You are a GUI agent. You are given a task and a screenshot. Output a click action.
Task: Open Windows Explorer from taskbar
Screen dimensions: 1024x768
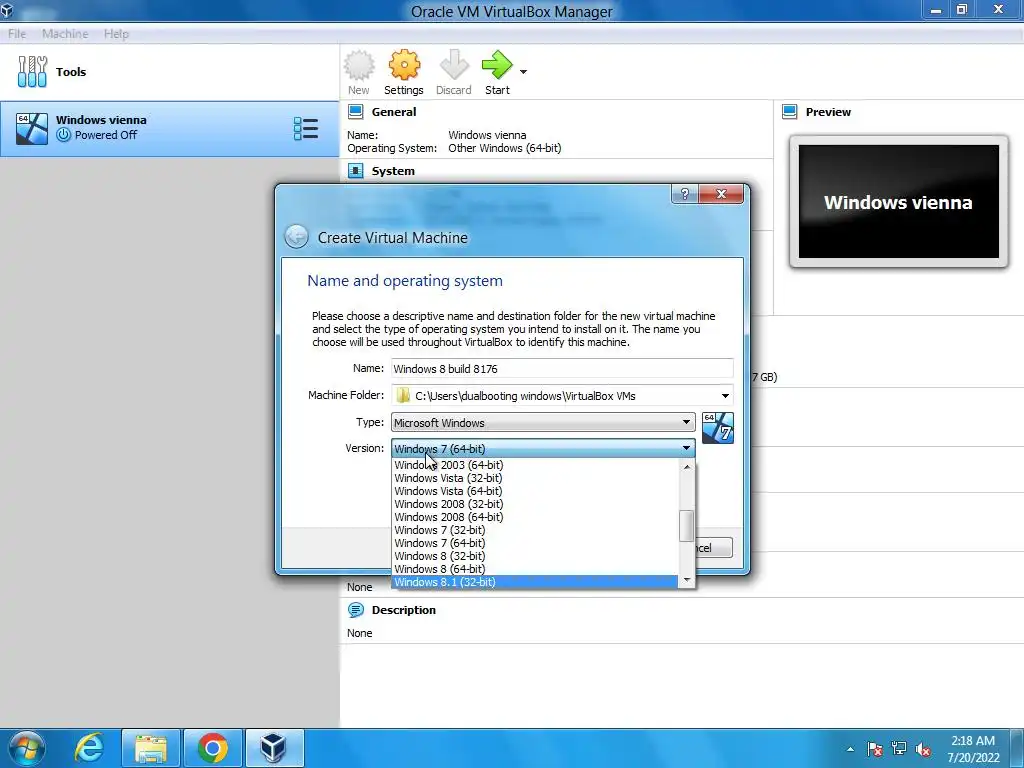pos(151,748)
